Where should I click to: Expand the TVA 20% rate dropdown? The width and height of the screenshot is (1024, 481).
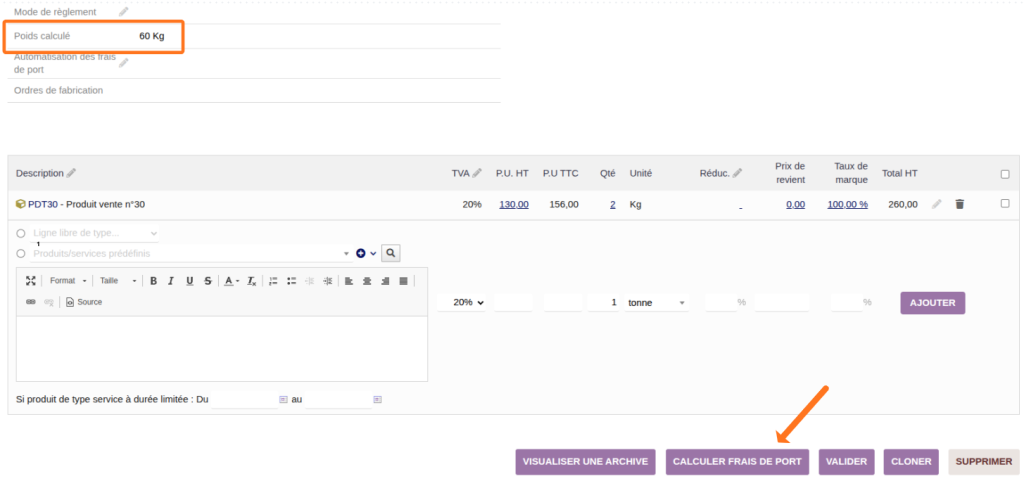462,302
